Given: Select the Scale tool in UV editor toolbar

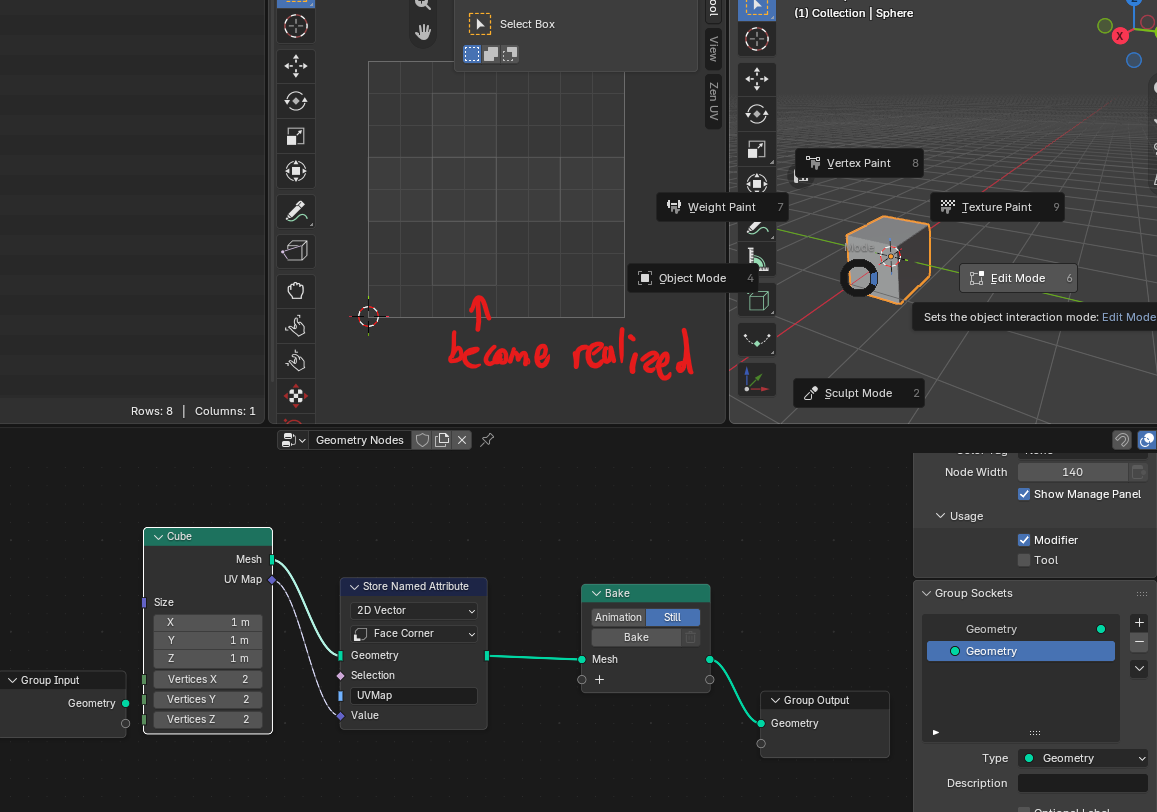Looking at the screenshot, I should point(296,137).
